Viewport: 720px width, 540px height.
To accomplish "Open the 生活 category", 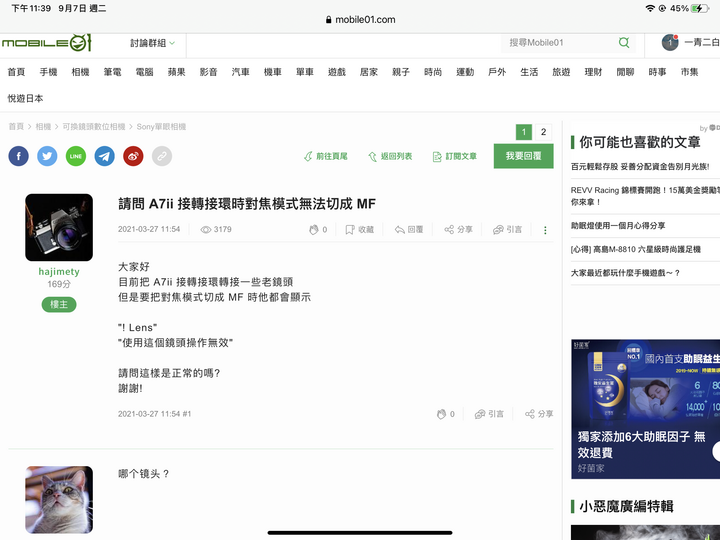I will pos(529,72).
